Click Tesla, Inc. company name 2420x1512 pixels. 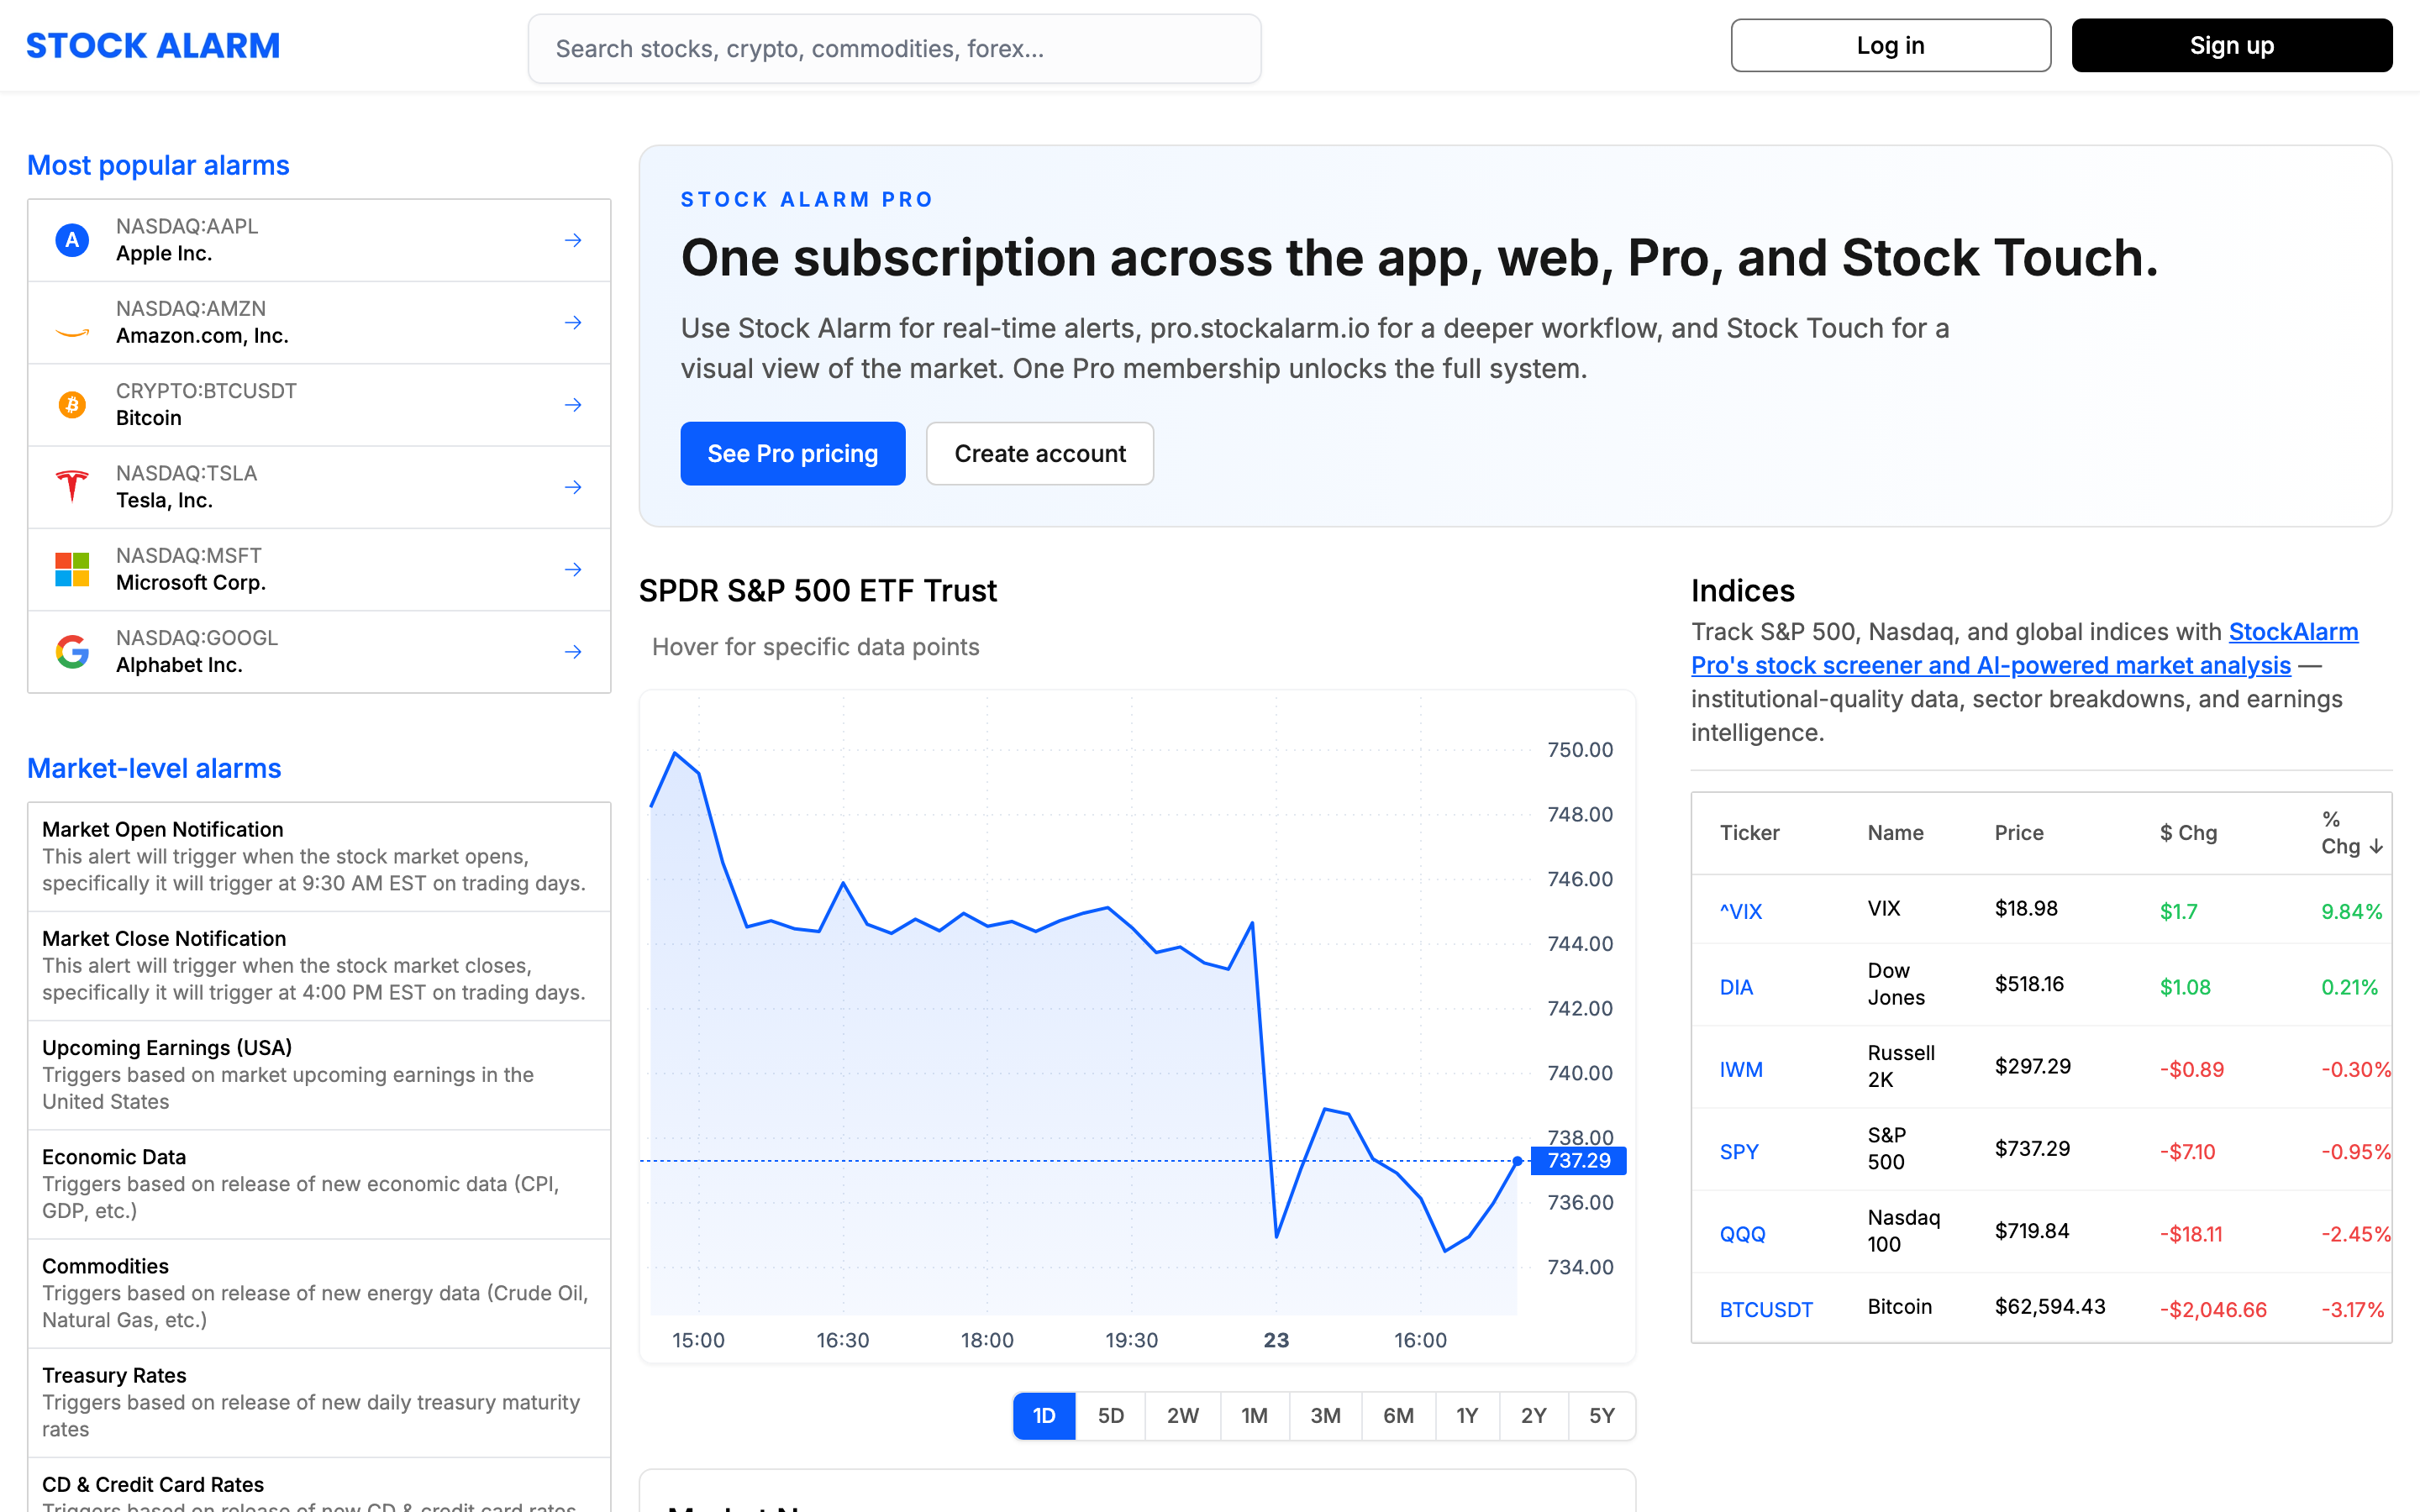click(164, 501)
